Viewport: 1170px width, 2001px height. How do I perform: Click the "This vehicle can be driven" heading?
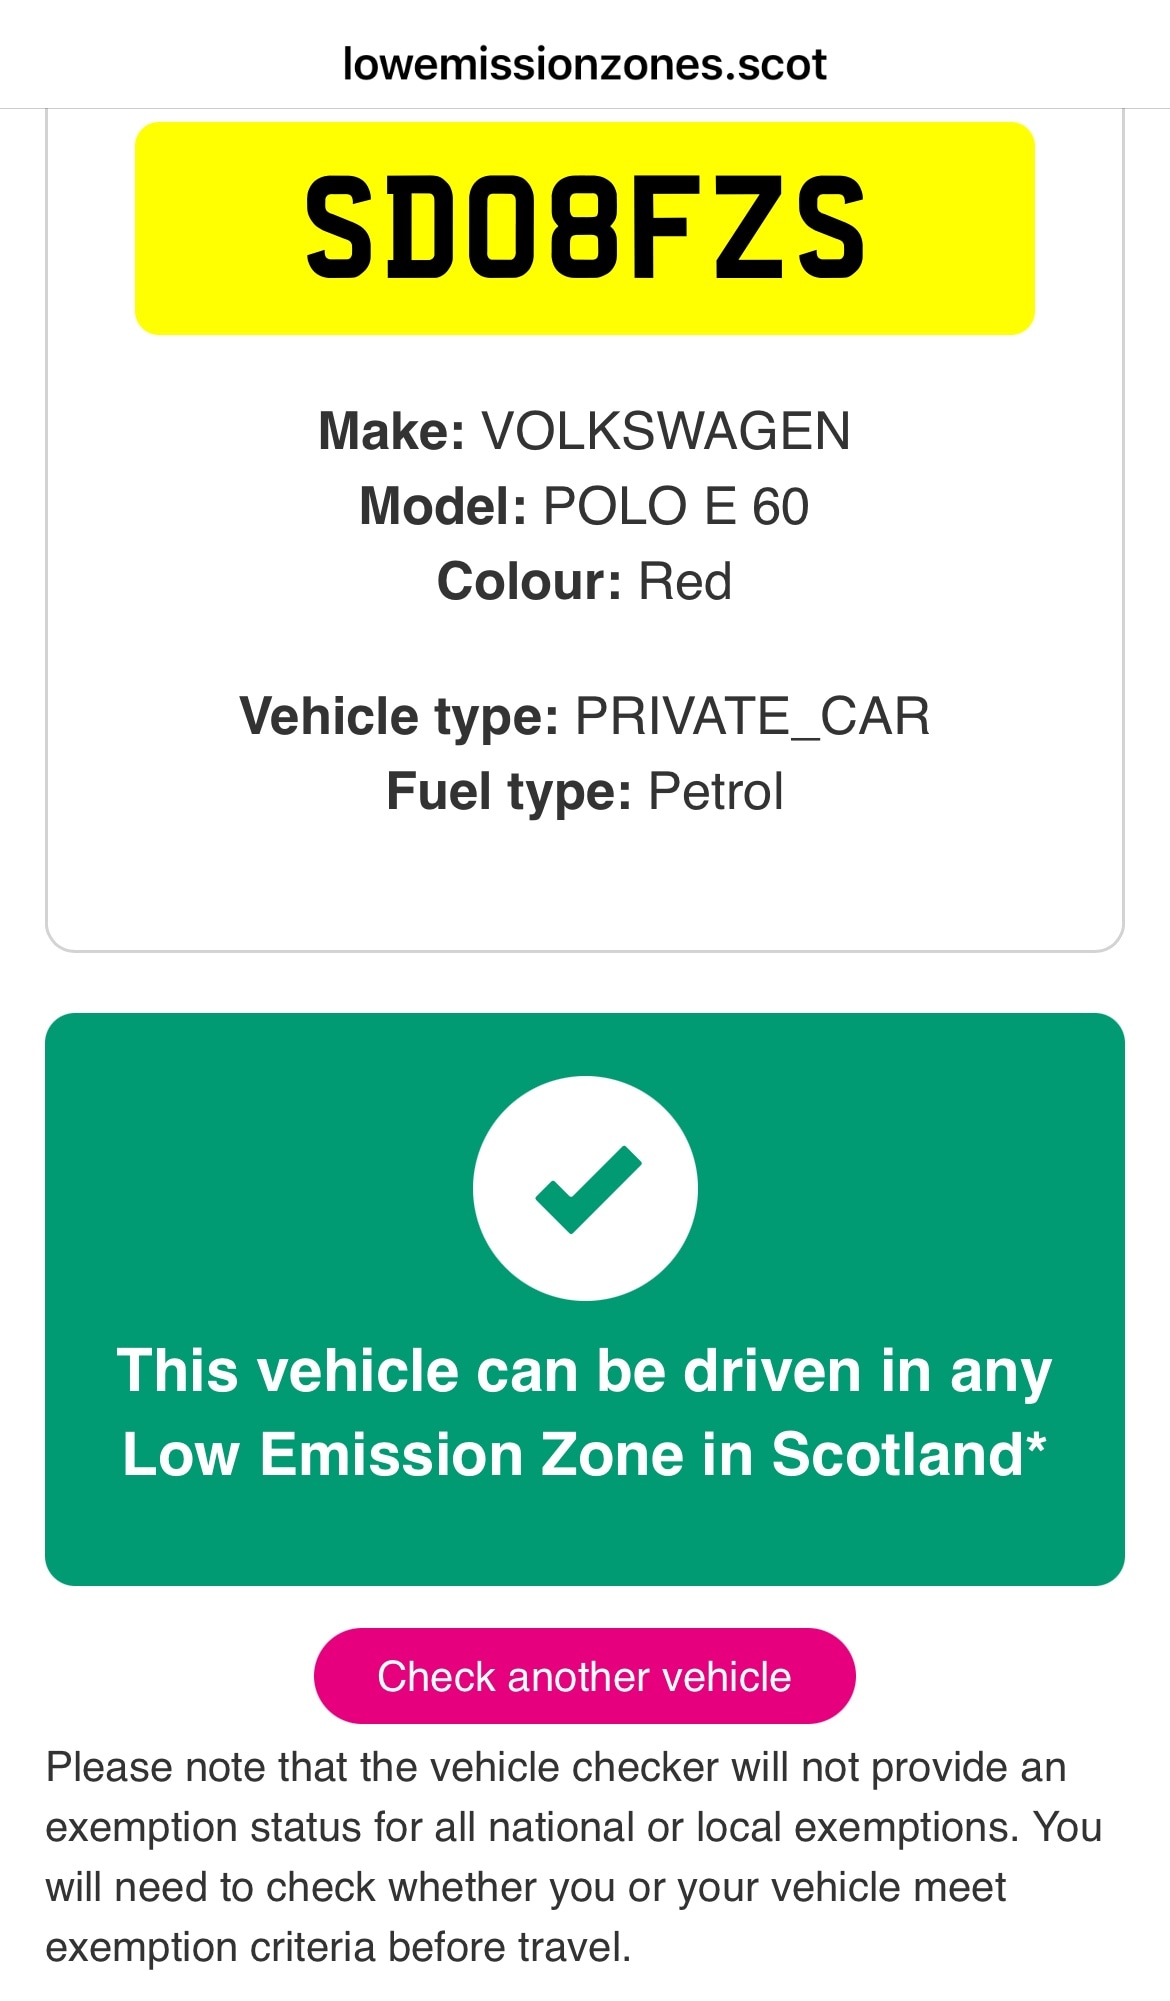[x=585, y=1370]
